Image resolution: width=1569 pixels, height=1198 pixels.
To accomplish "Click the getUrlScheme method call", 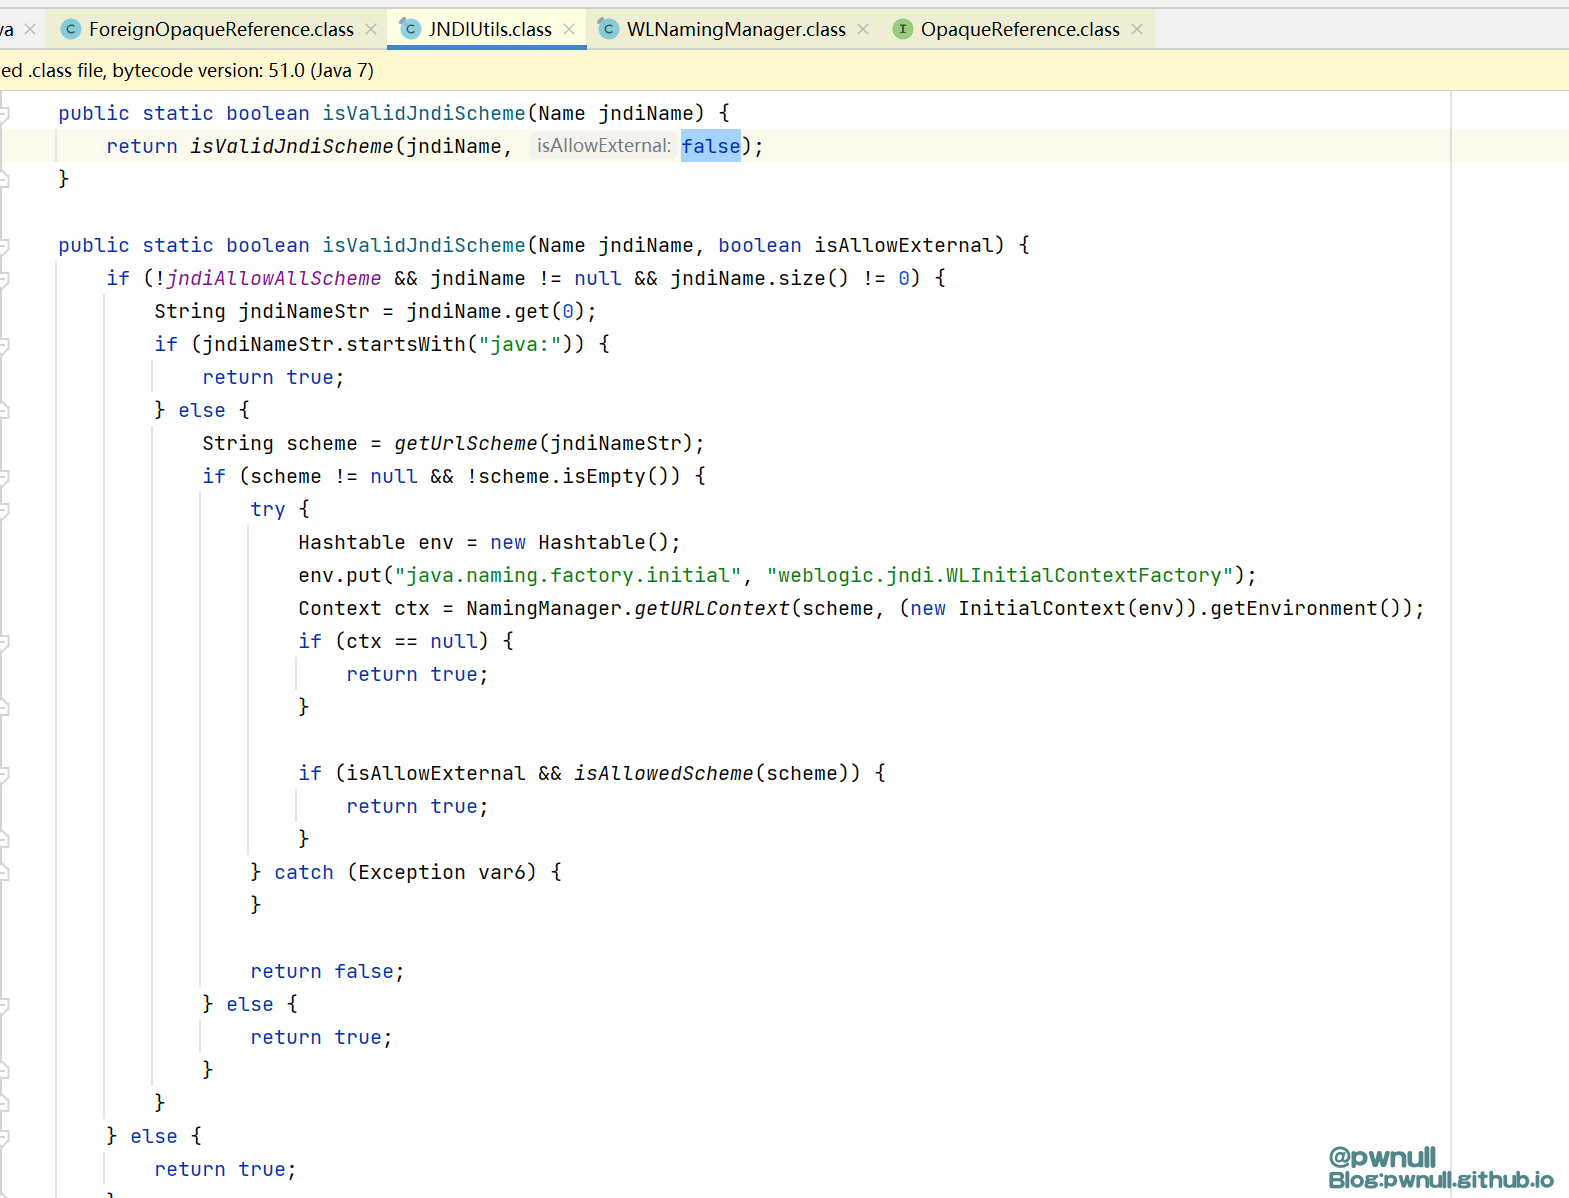I will [x=466, y=443].
